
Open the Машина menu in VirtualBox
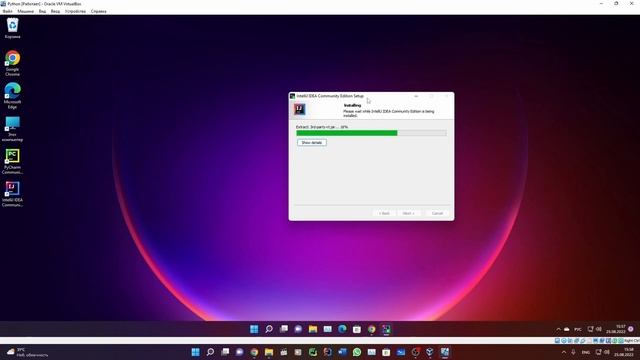(26, 11)
